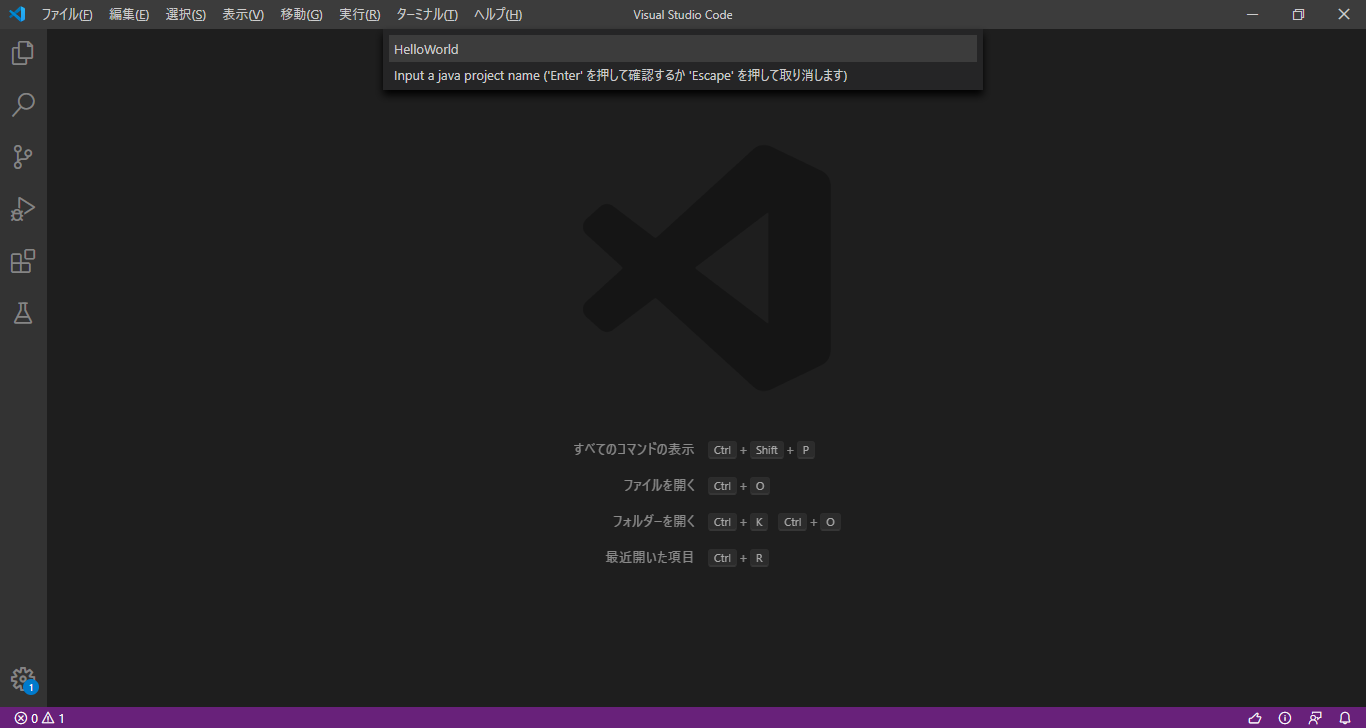Click the thumbs-up icon in status bar
1366x728 pixels.
(x=1255, y=718)
